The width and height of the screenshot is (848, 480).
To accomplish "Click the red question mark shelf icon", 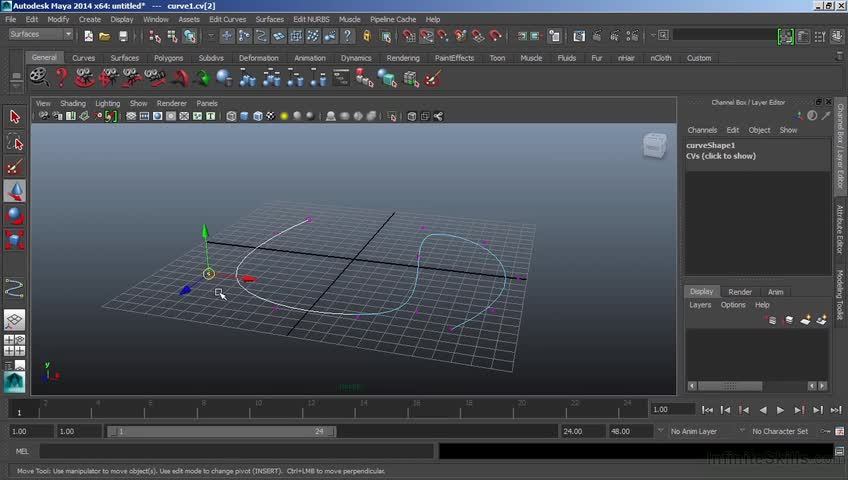I will pyautogui.click(x=62, y=78).
